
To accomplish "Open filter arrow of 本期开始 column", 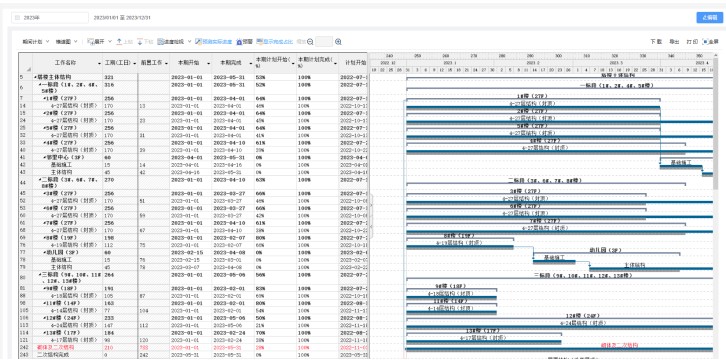I will pyautogui.click(x=208, y=63).
